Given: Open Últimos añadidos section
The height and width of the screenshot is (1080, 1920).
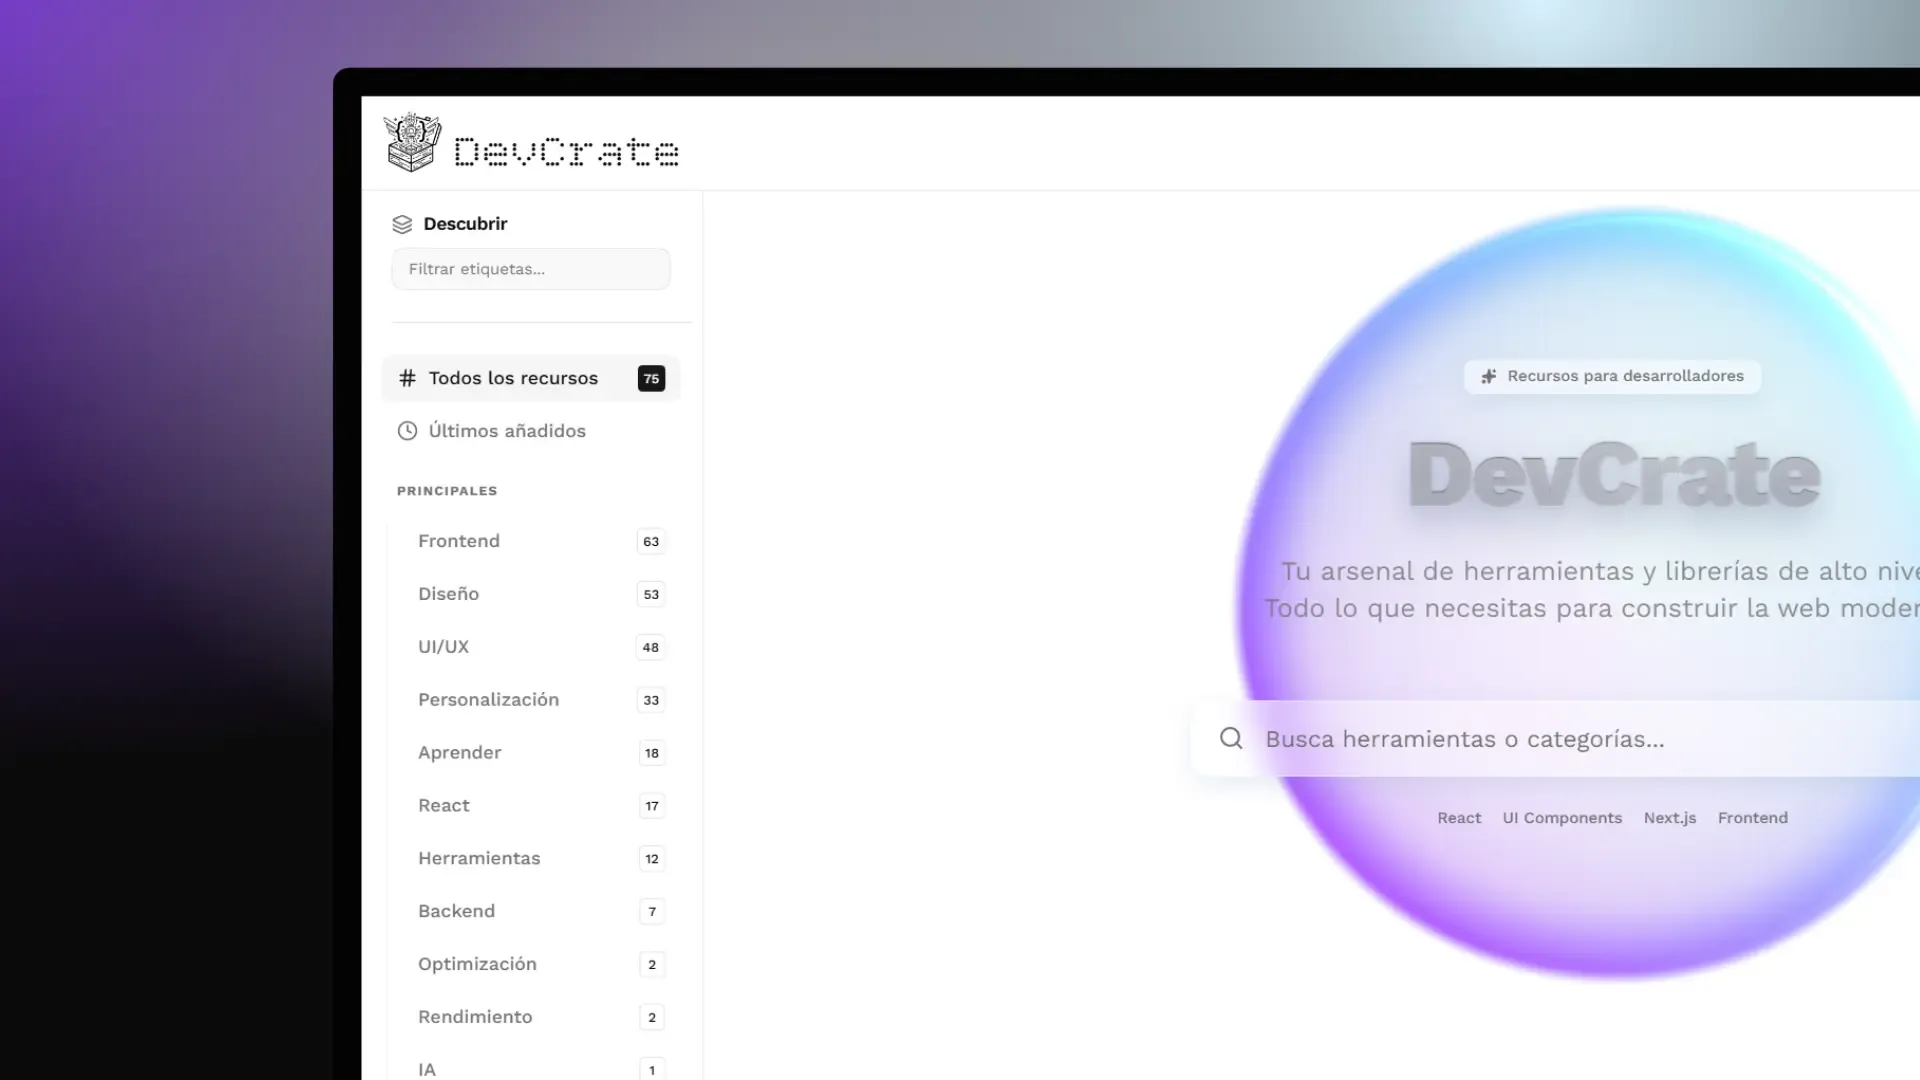Looking at the screenshot, I should (507, 431).
